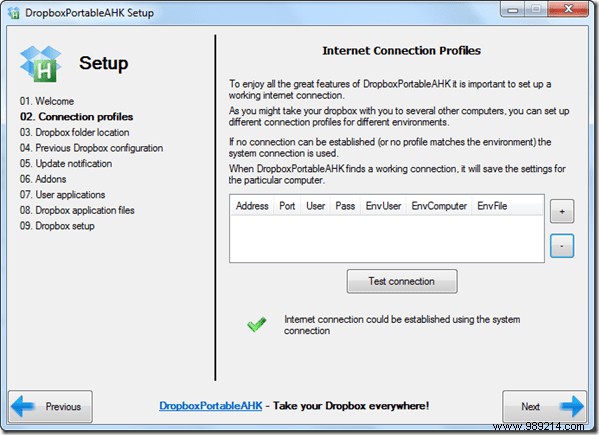
Task: Remove a connection profile with the minus button
Action: 562,246
